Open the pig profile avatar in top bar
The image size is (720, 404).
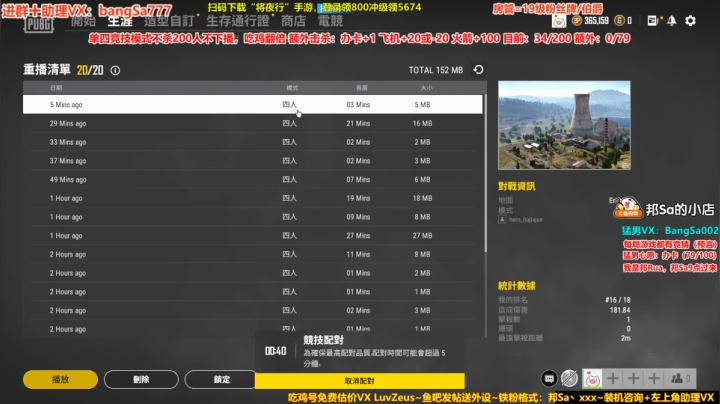pos(559,21)
